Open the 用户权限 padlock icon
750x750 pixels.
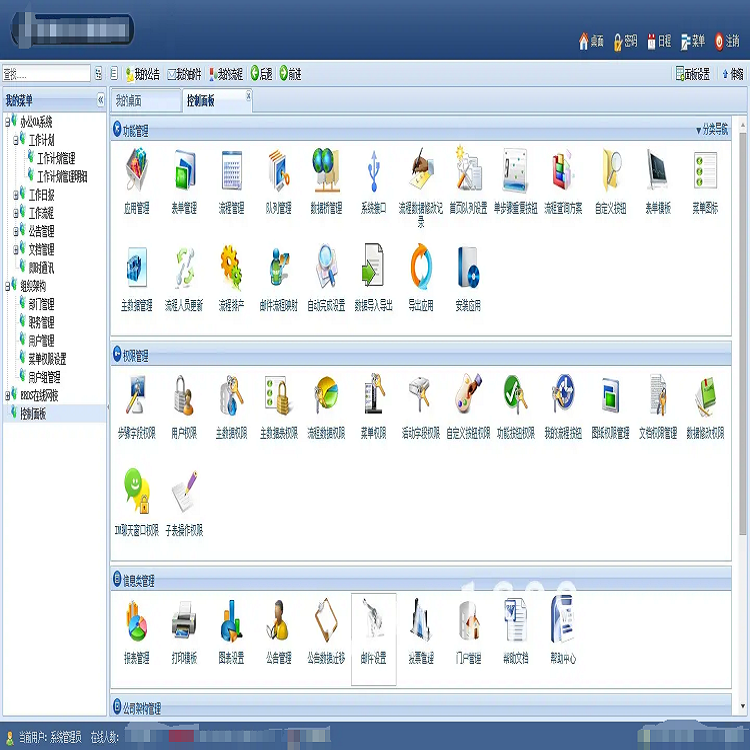[183, 396]
